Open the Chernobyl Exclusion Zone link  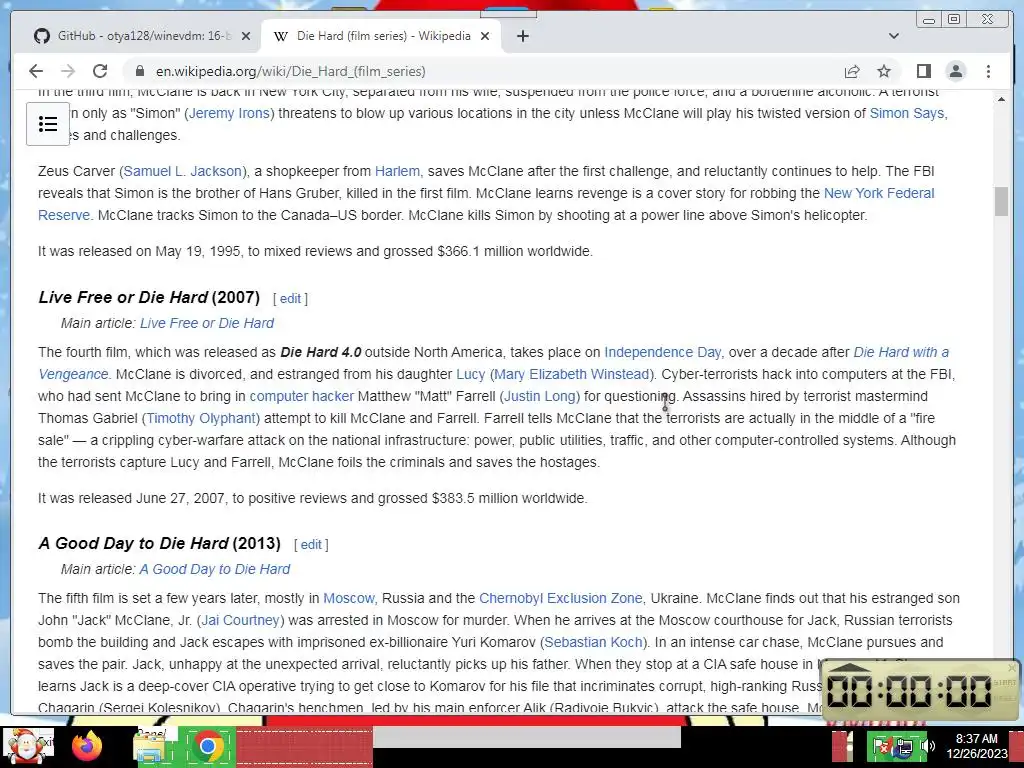pyautogui.click(x=561, y=598)
